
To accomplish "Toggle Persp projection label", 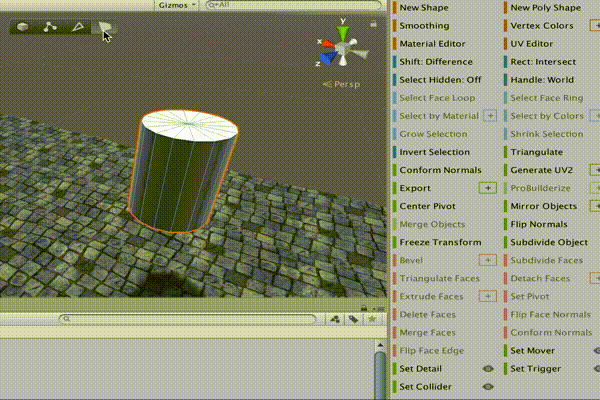I will [x=342, y=84].
